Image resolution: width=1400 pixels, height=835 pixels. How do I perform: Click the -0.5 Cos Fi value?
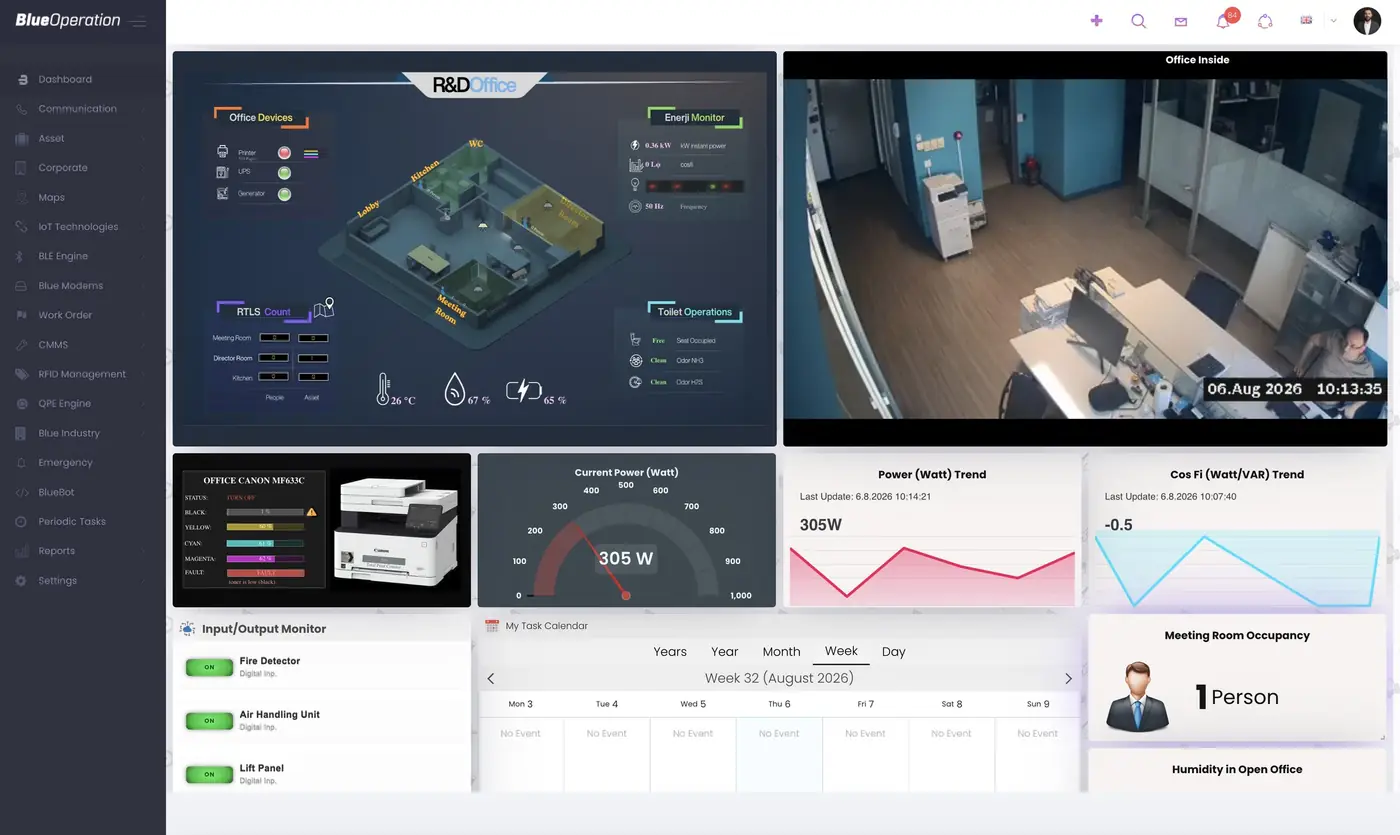point(1118,525)
